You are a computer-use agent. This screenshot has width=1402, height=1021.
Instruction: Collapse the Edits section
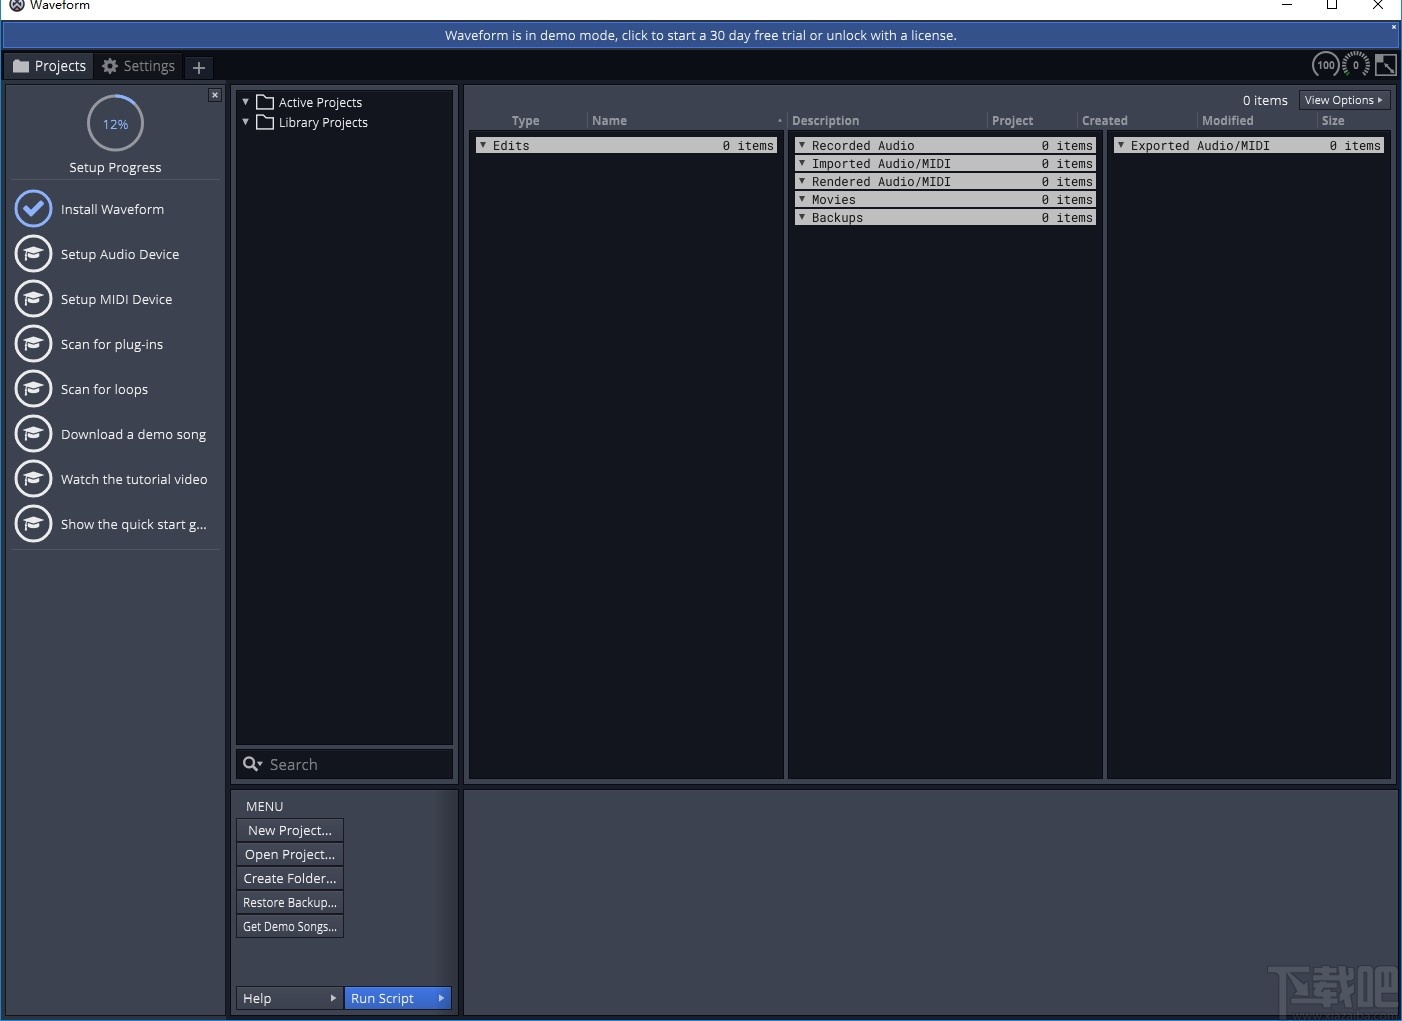pyautogui.click(x=483, y=145)
